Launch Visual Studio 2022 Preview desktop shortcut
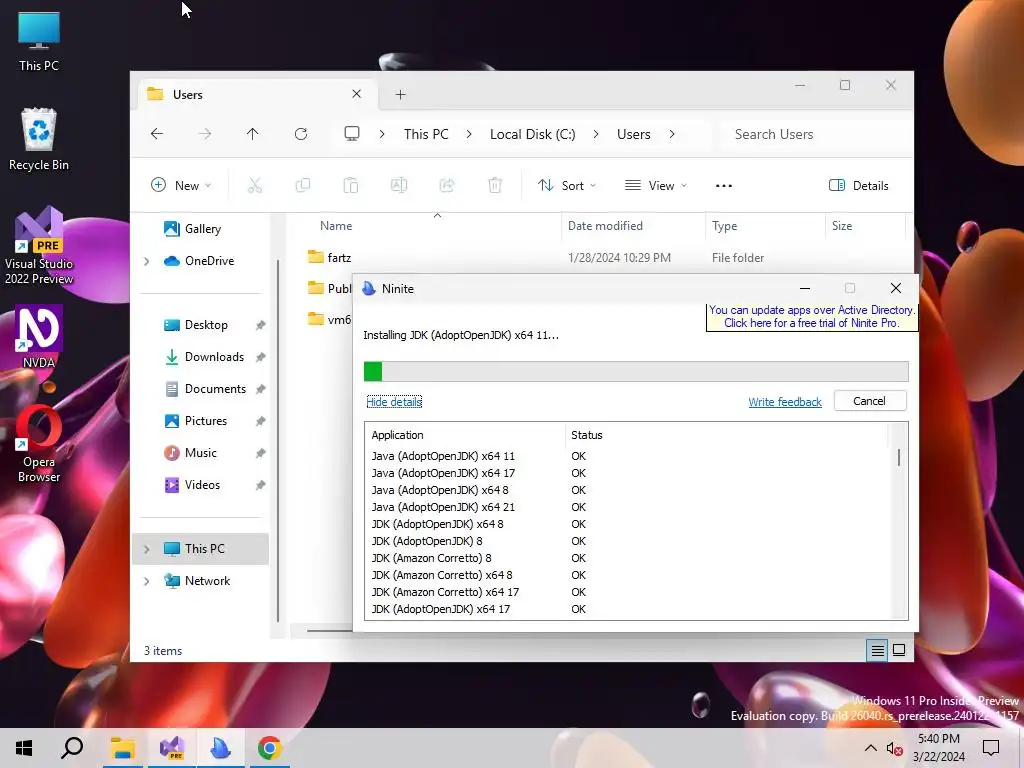This screenshot has height=768, width=1024. [x=39, y=246]
